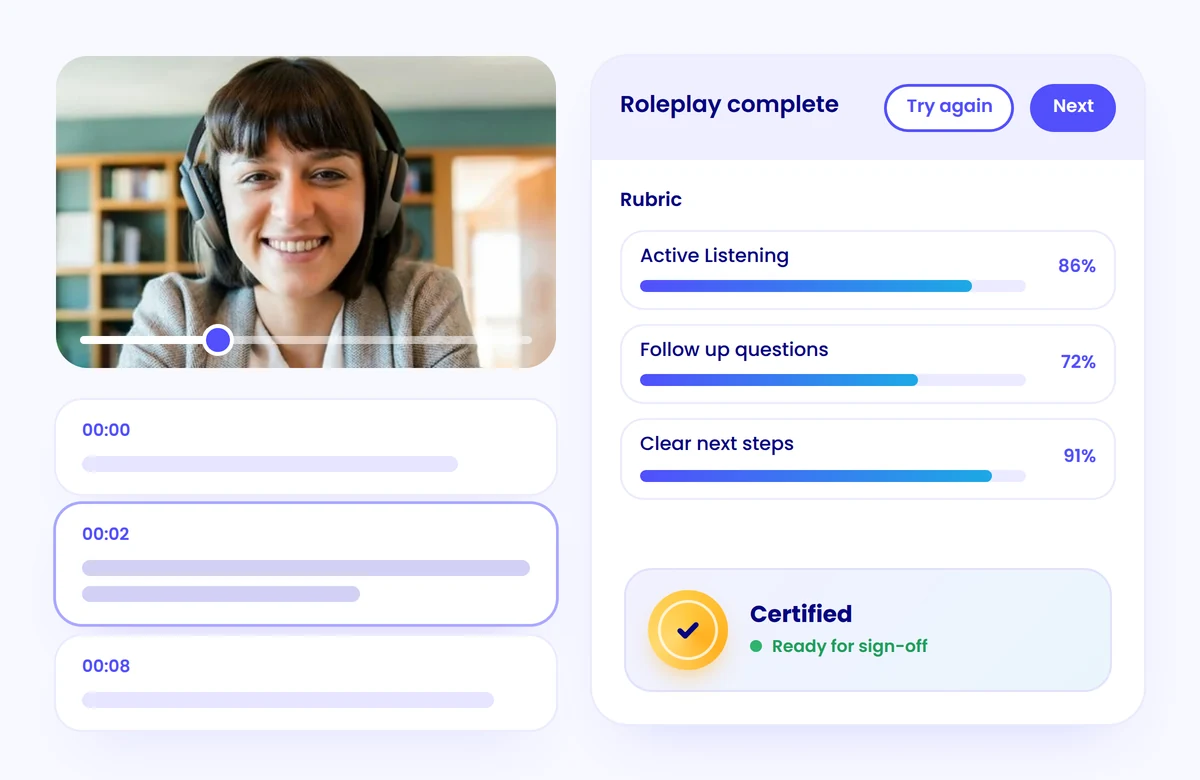Click the Try again button

(949, 107)
